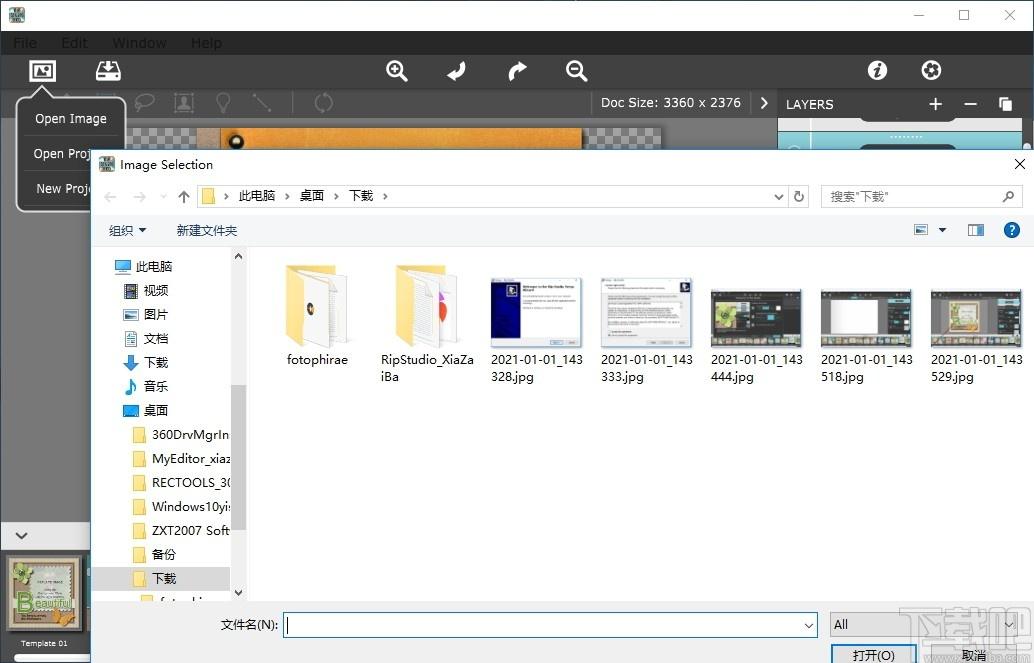Collapse the templates panel chevron
The image size is (1034, 663).
pos(22,536)
